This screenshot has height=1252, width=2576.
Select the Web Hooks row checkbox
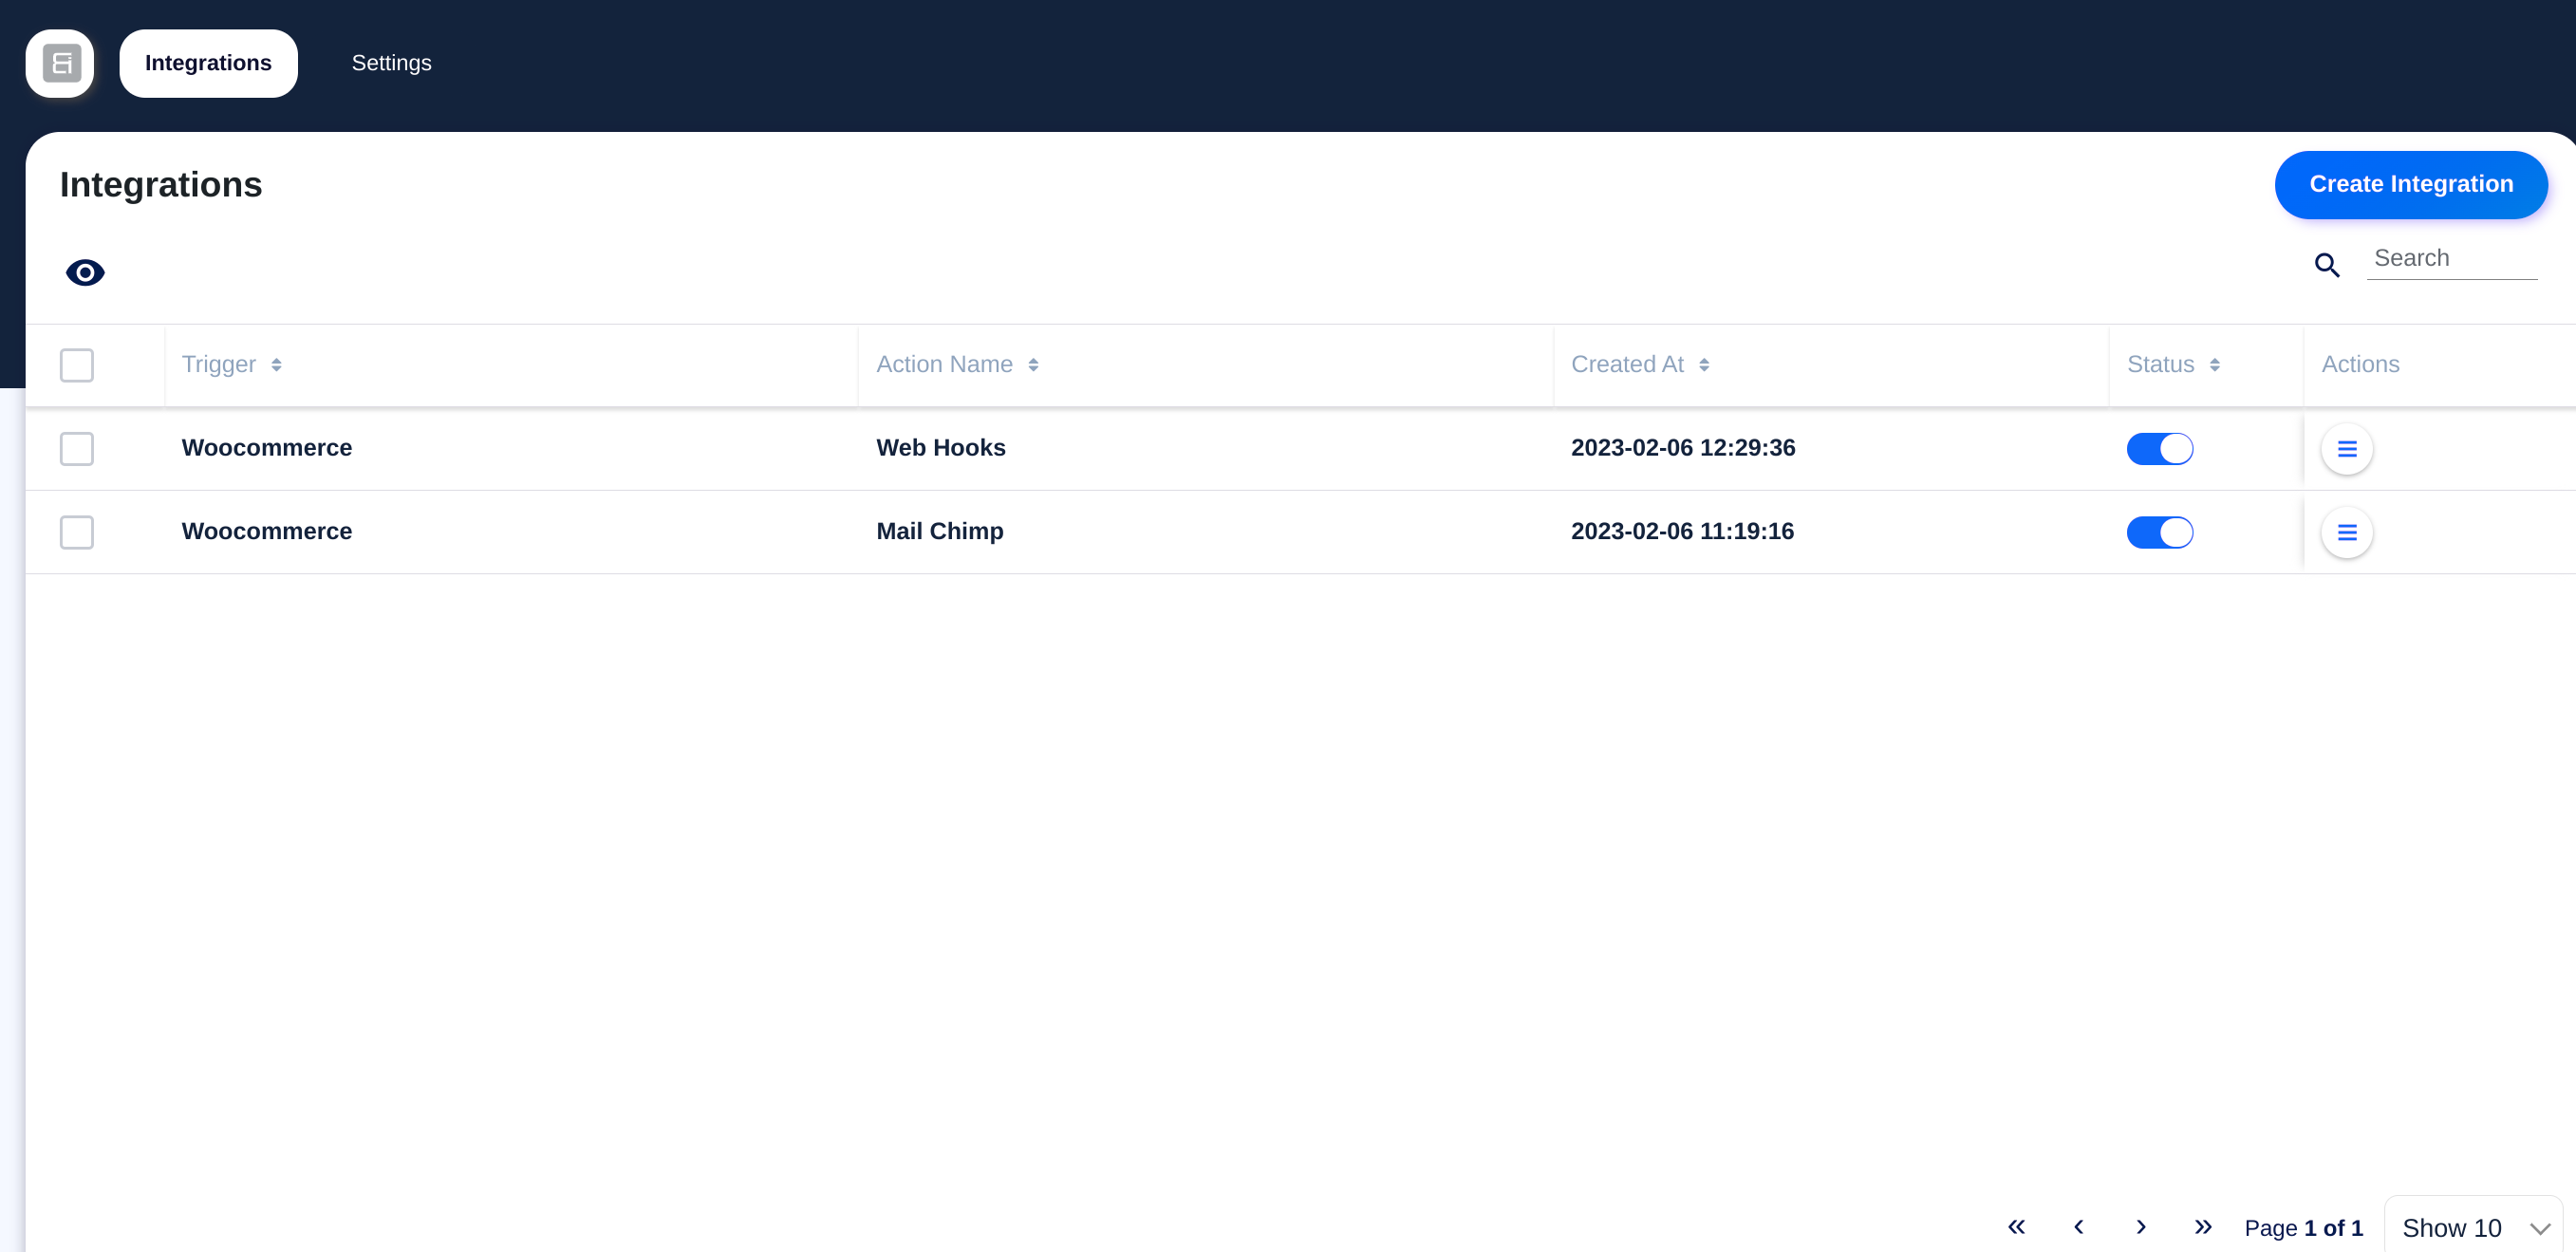pyautogui.click(x=77, y=449)
